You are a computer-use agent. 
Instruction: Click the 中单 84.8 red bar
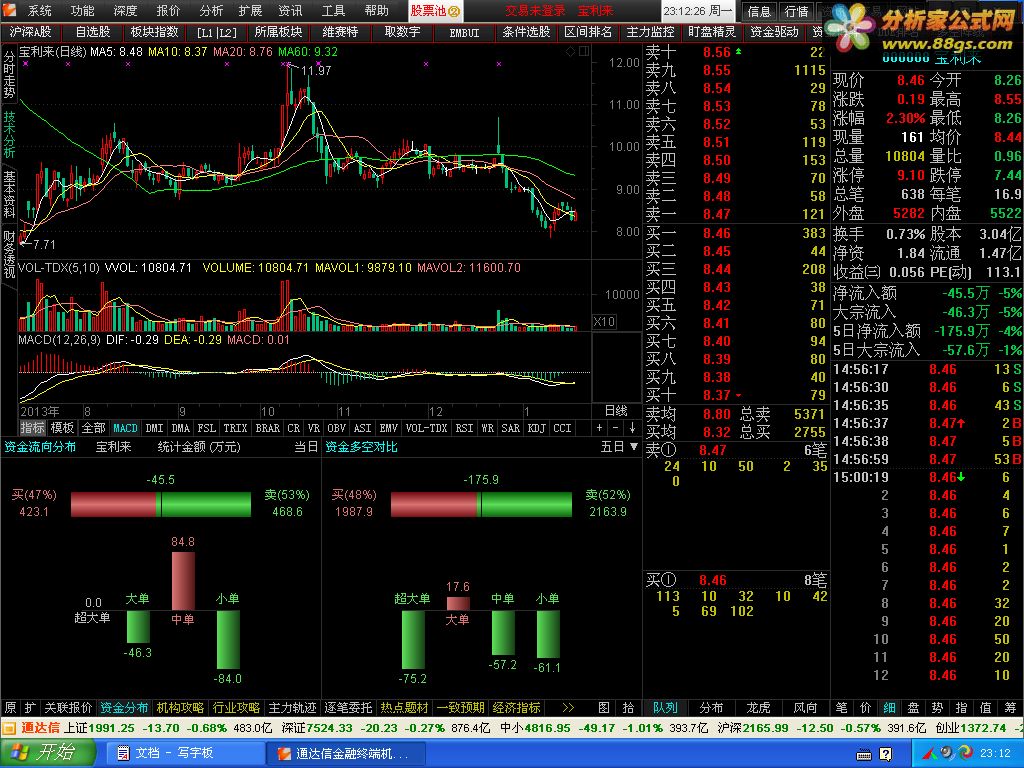pos(183,581)
